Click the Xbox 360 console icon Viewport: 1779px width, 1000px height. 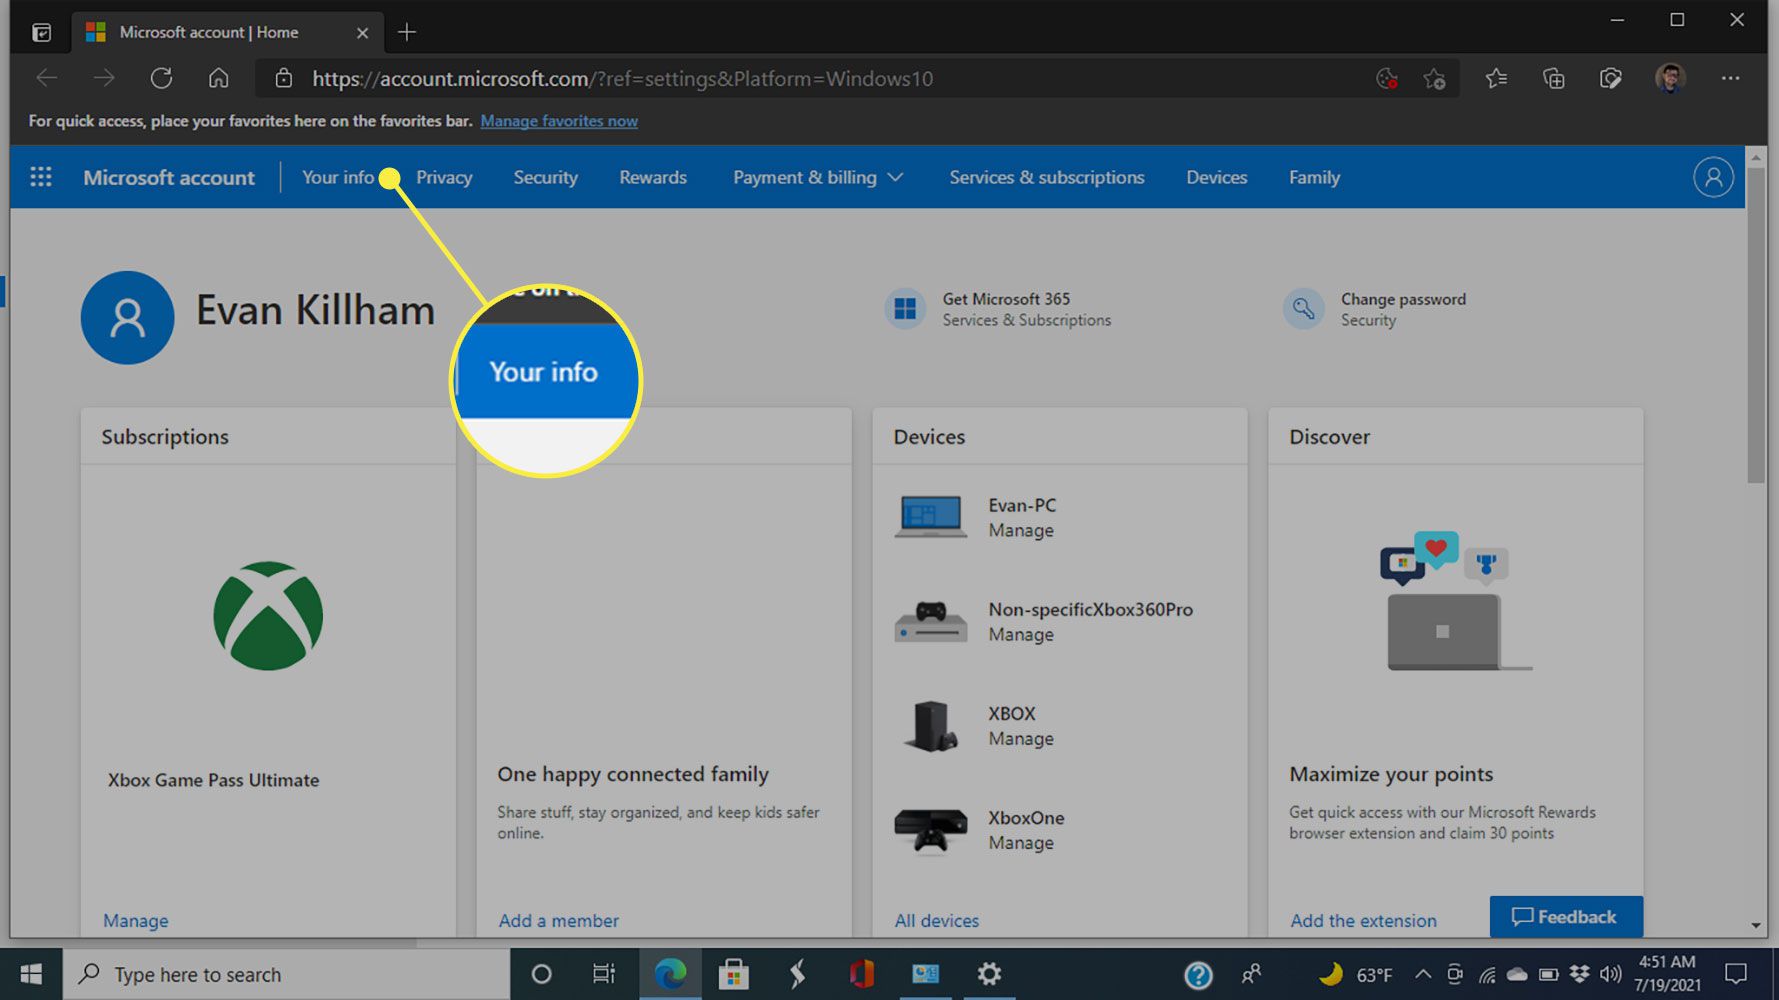pos(930,621)
